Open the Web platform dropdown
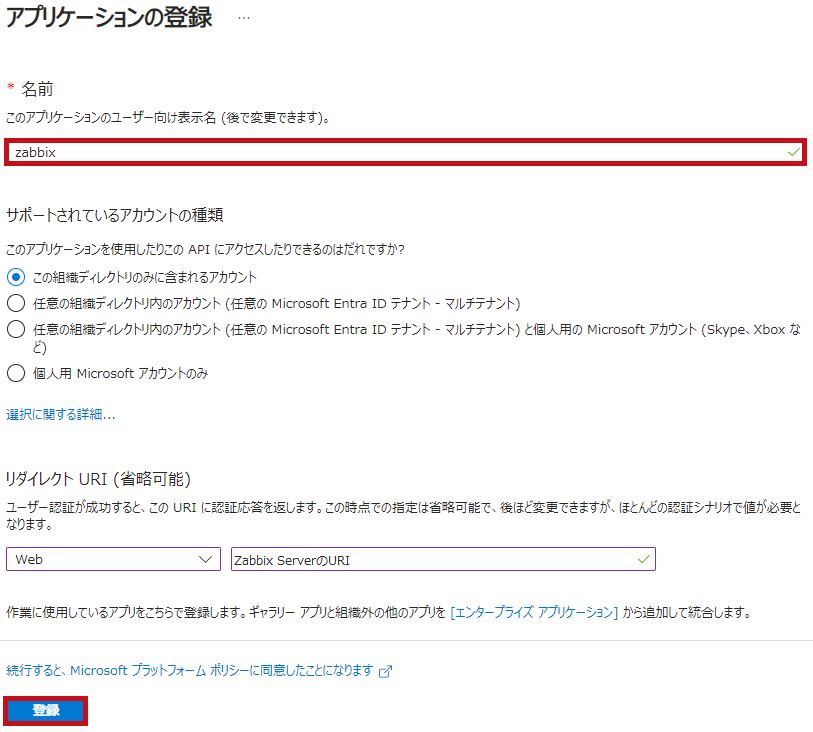Viewport: 813px width, 732px height. [114, 559]
